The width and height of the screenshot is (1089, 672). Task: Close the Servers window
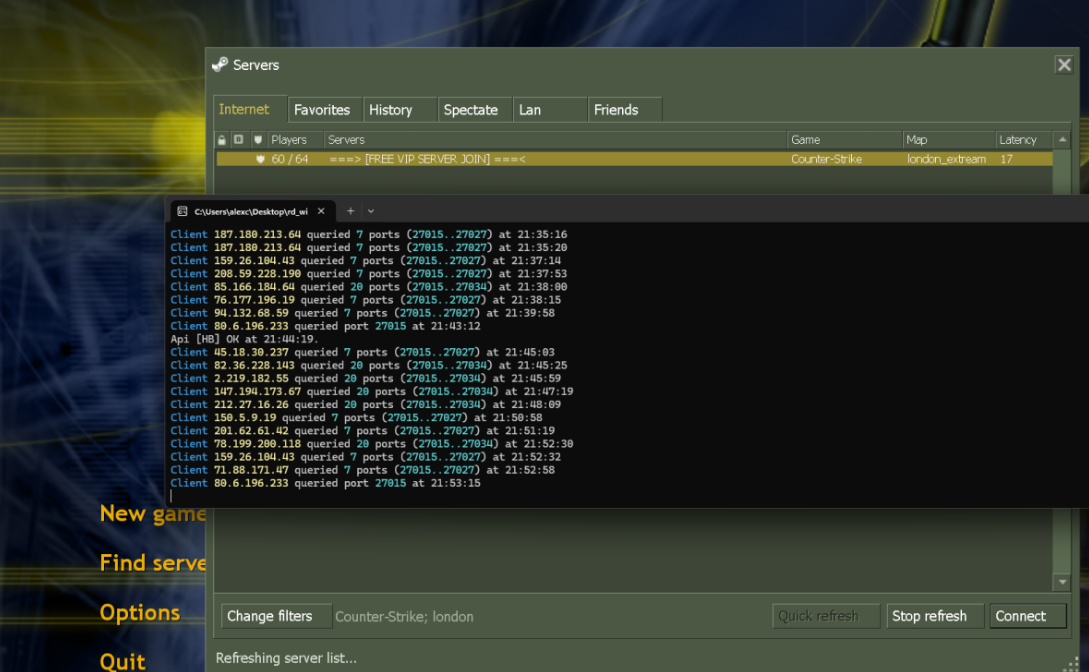(1064, 65)
